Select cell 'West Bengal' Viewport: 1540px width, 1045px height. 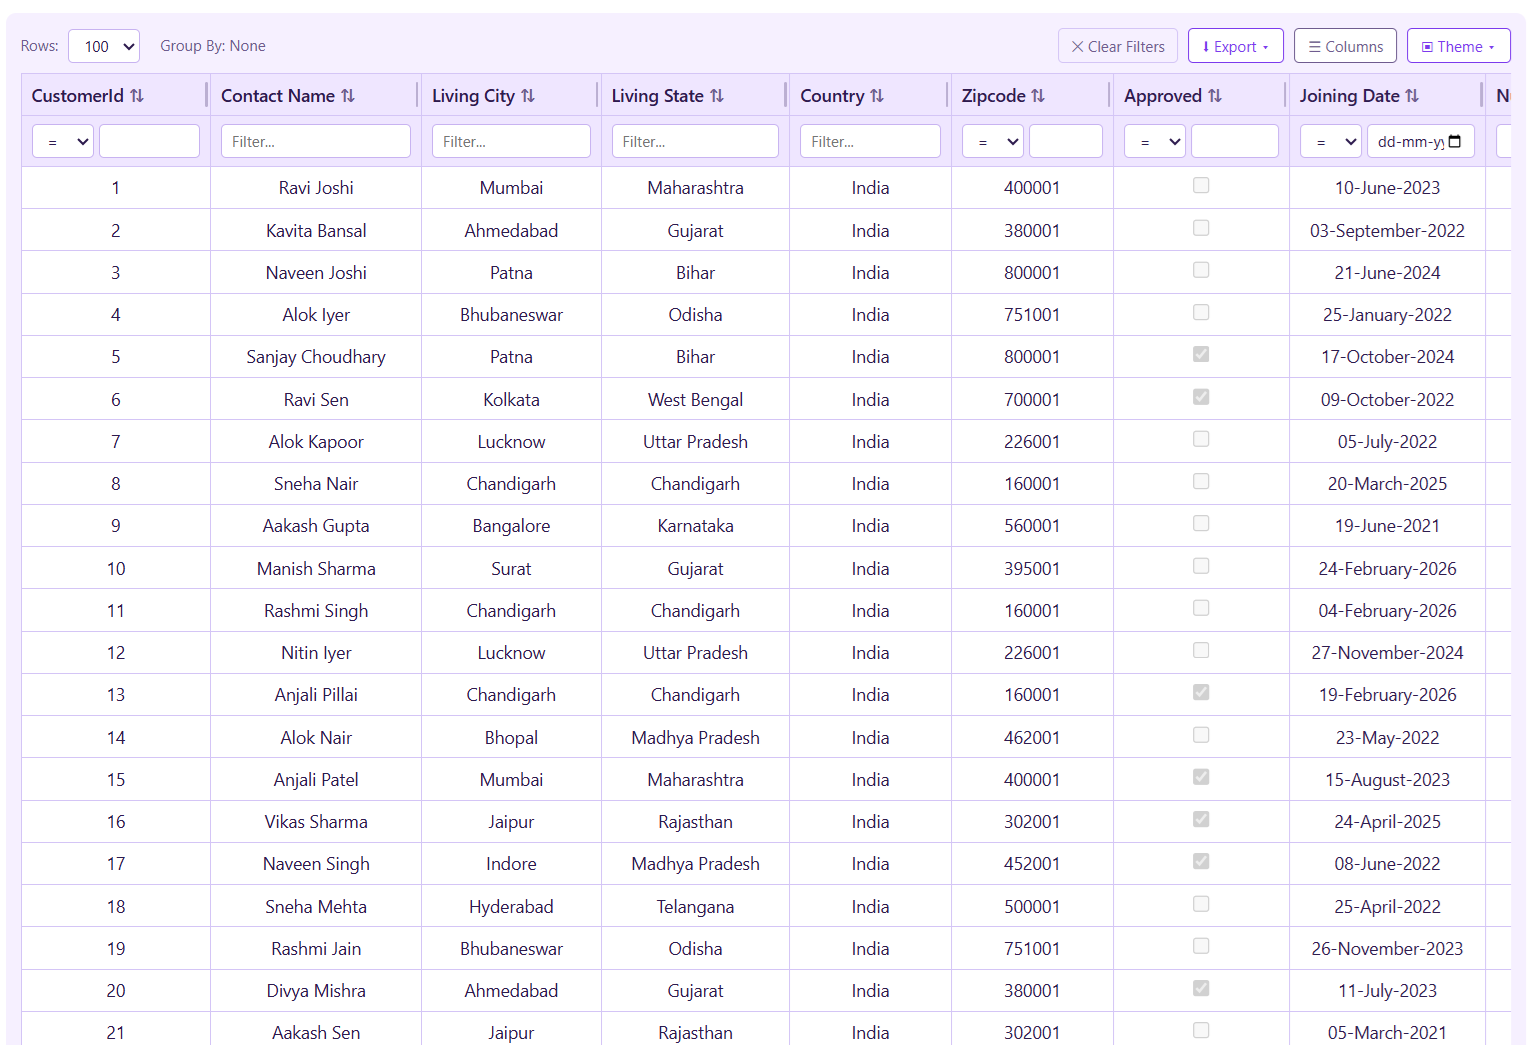pos(695,400)
